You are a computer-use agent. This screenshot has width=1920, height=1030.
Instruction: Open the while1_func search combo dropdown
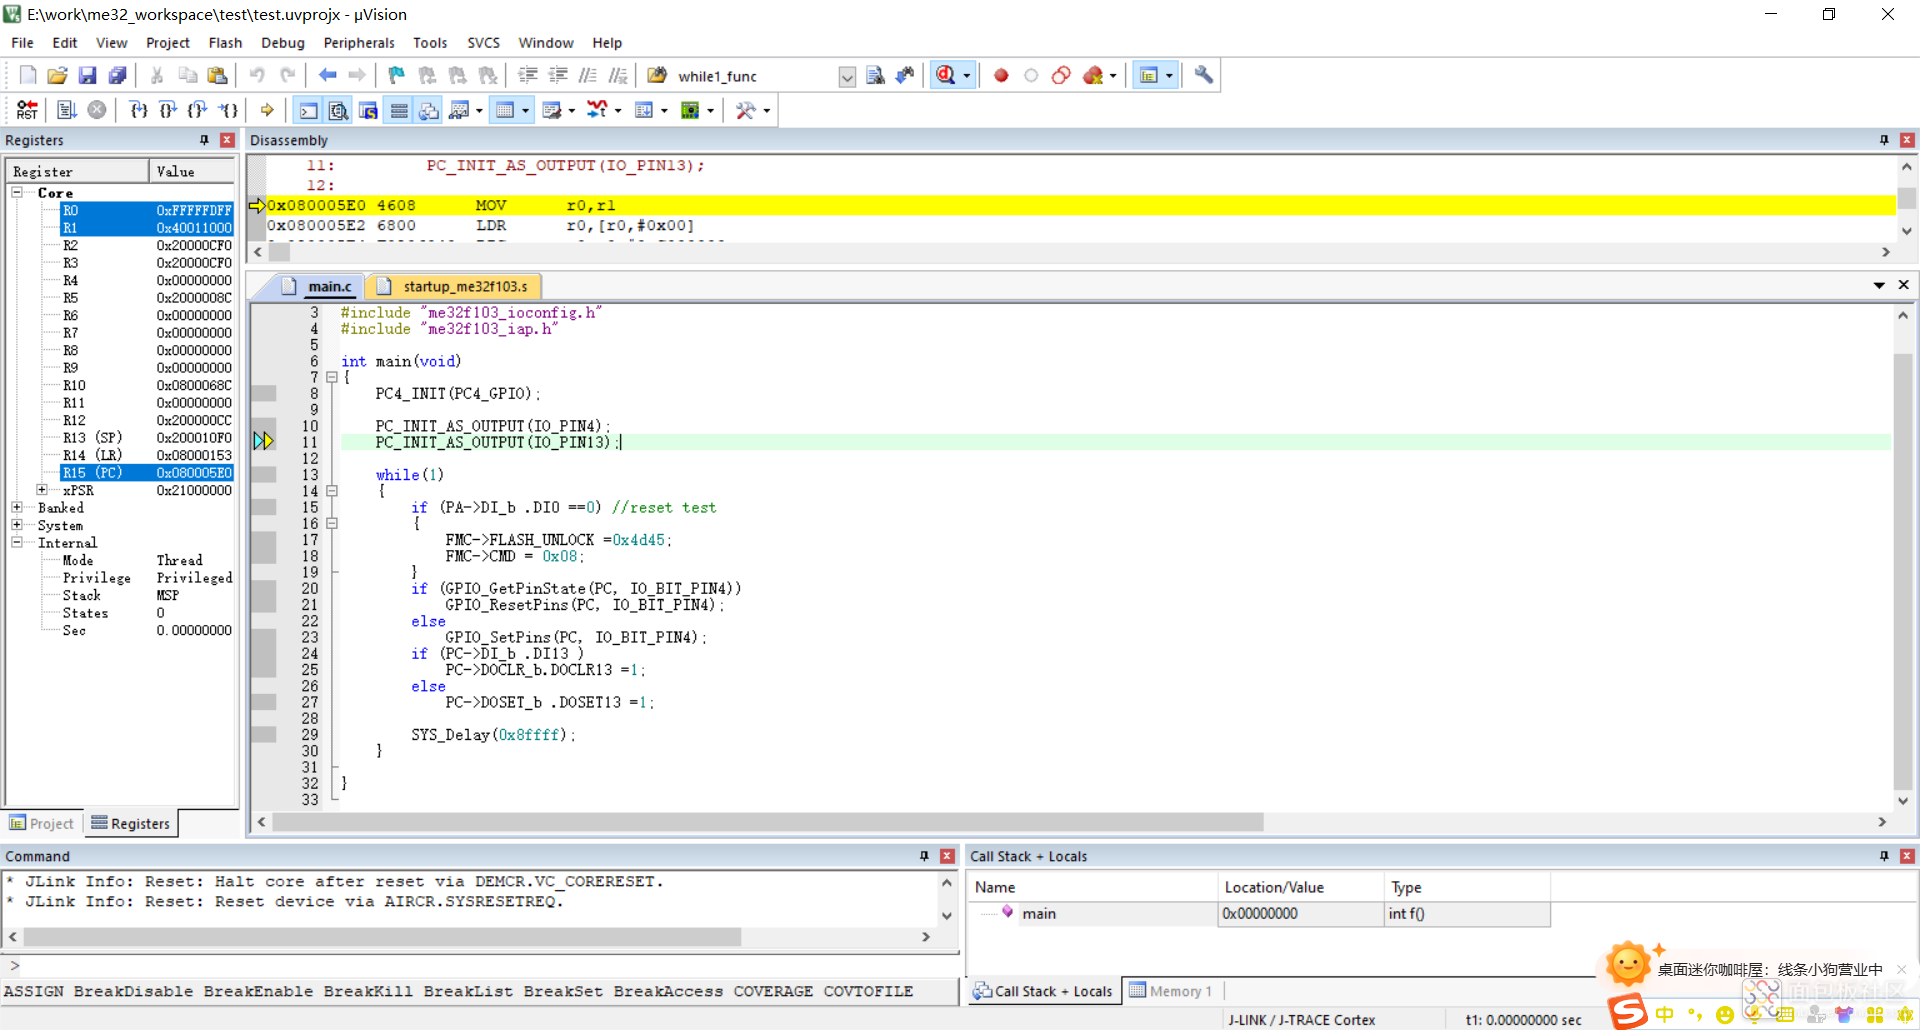point(847,77)
